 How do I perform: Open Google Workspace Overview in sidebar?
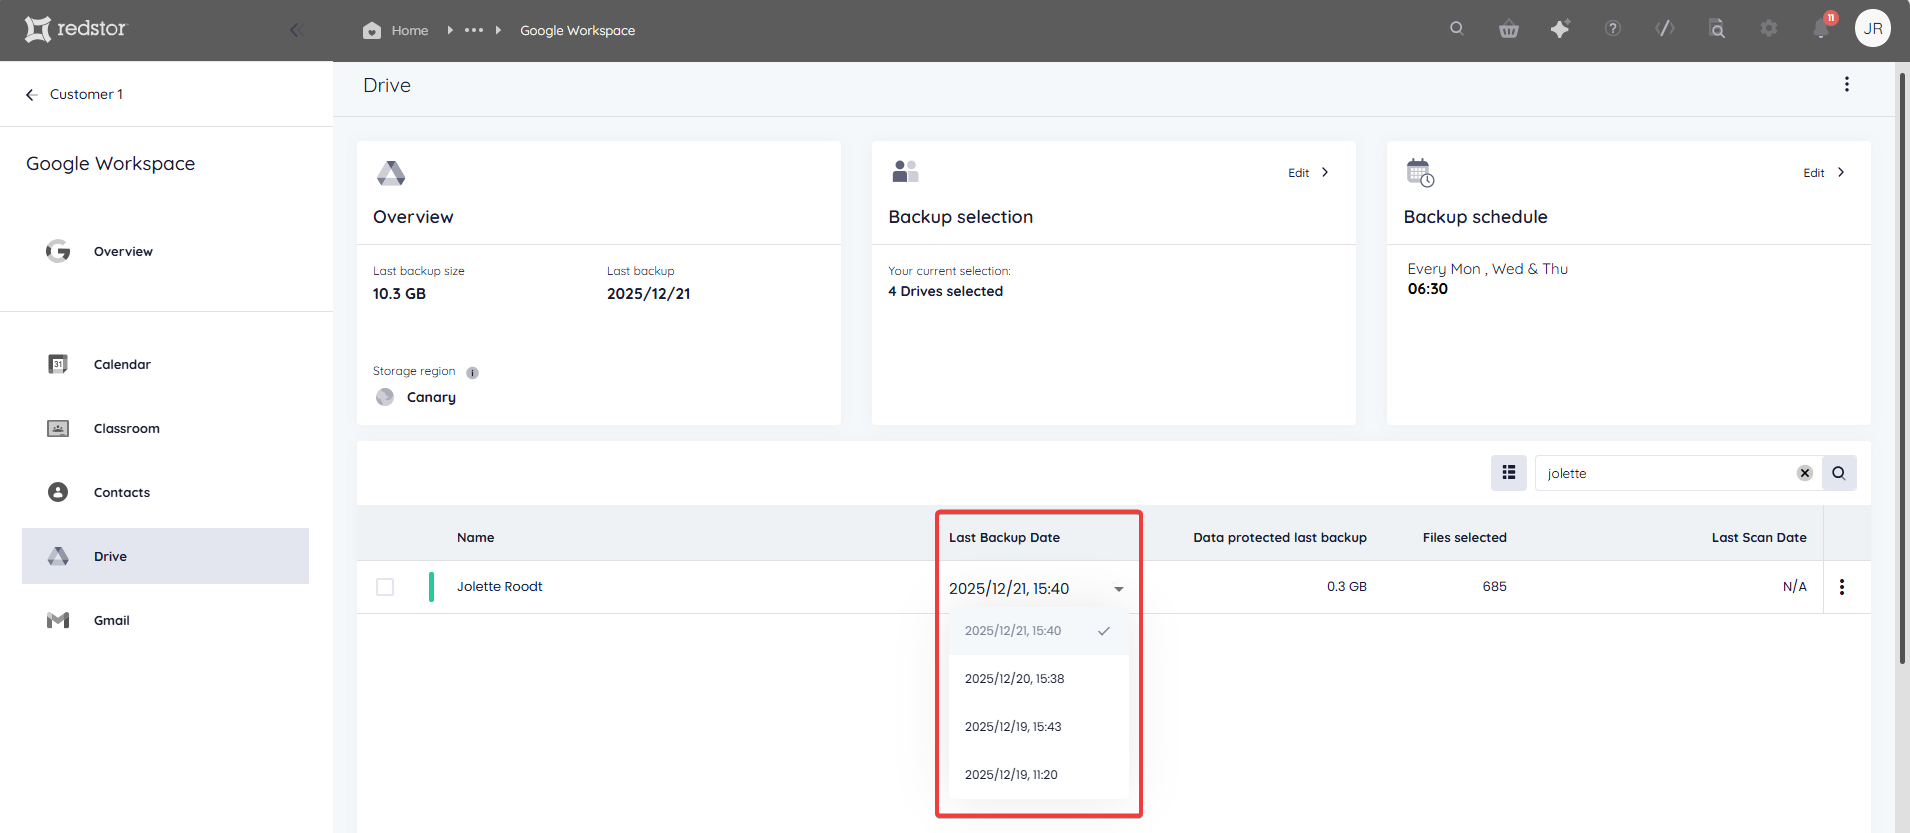pos(165,252)
